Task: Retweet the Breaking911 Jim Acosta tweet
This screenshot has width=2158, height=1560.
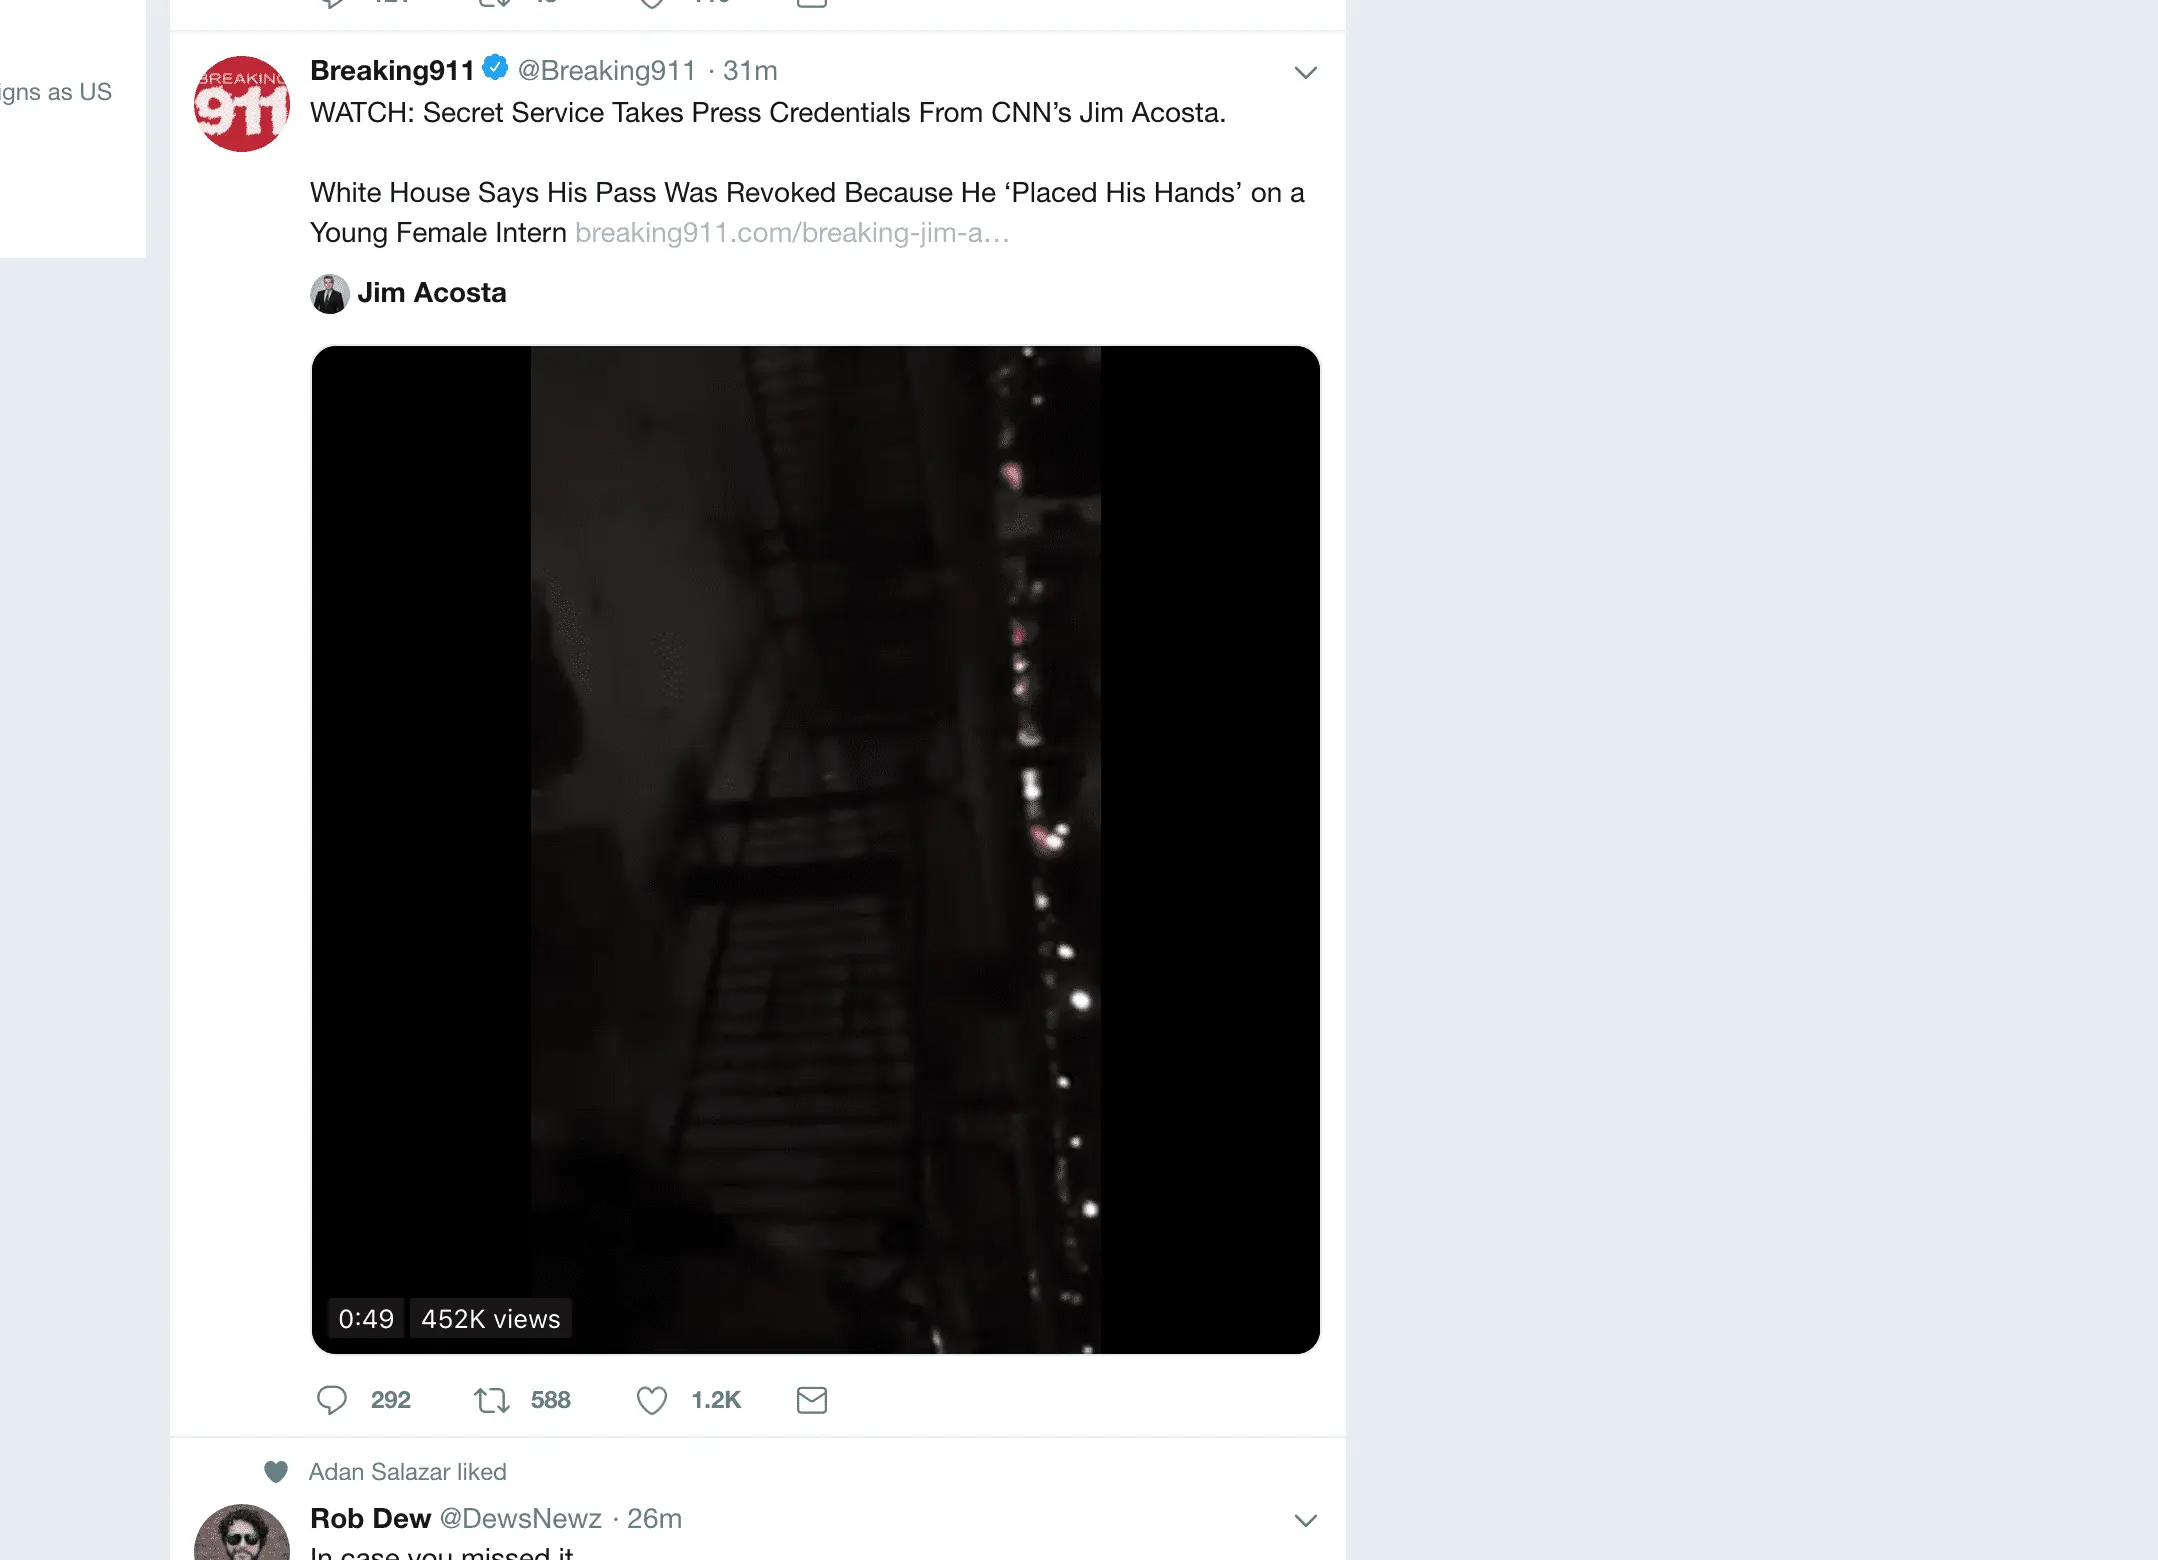Action: [491, 1400]
